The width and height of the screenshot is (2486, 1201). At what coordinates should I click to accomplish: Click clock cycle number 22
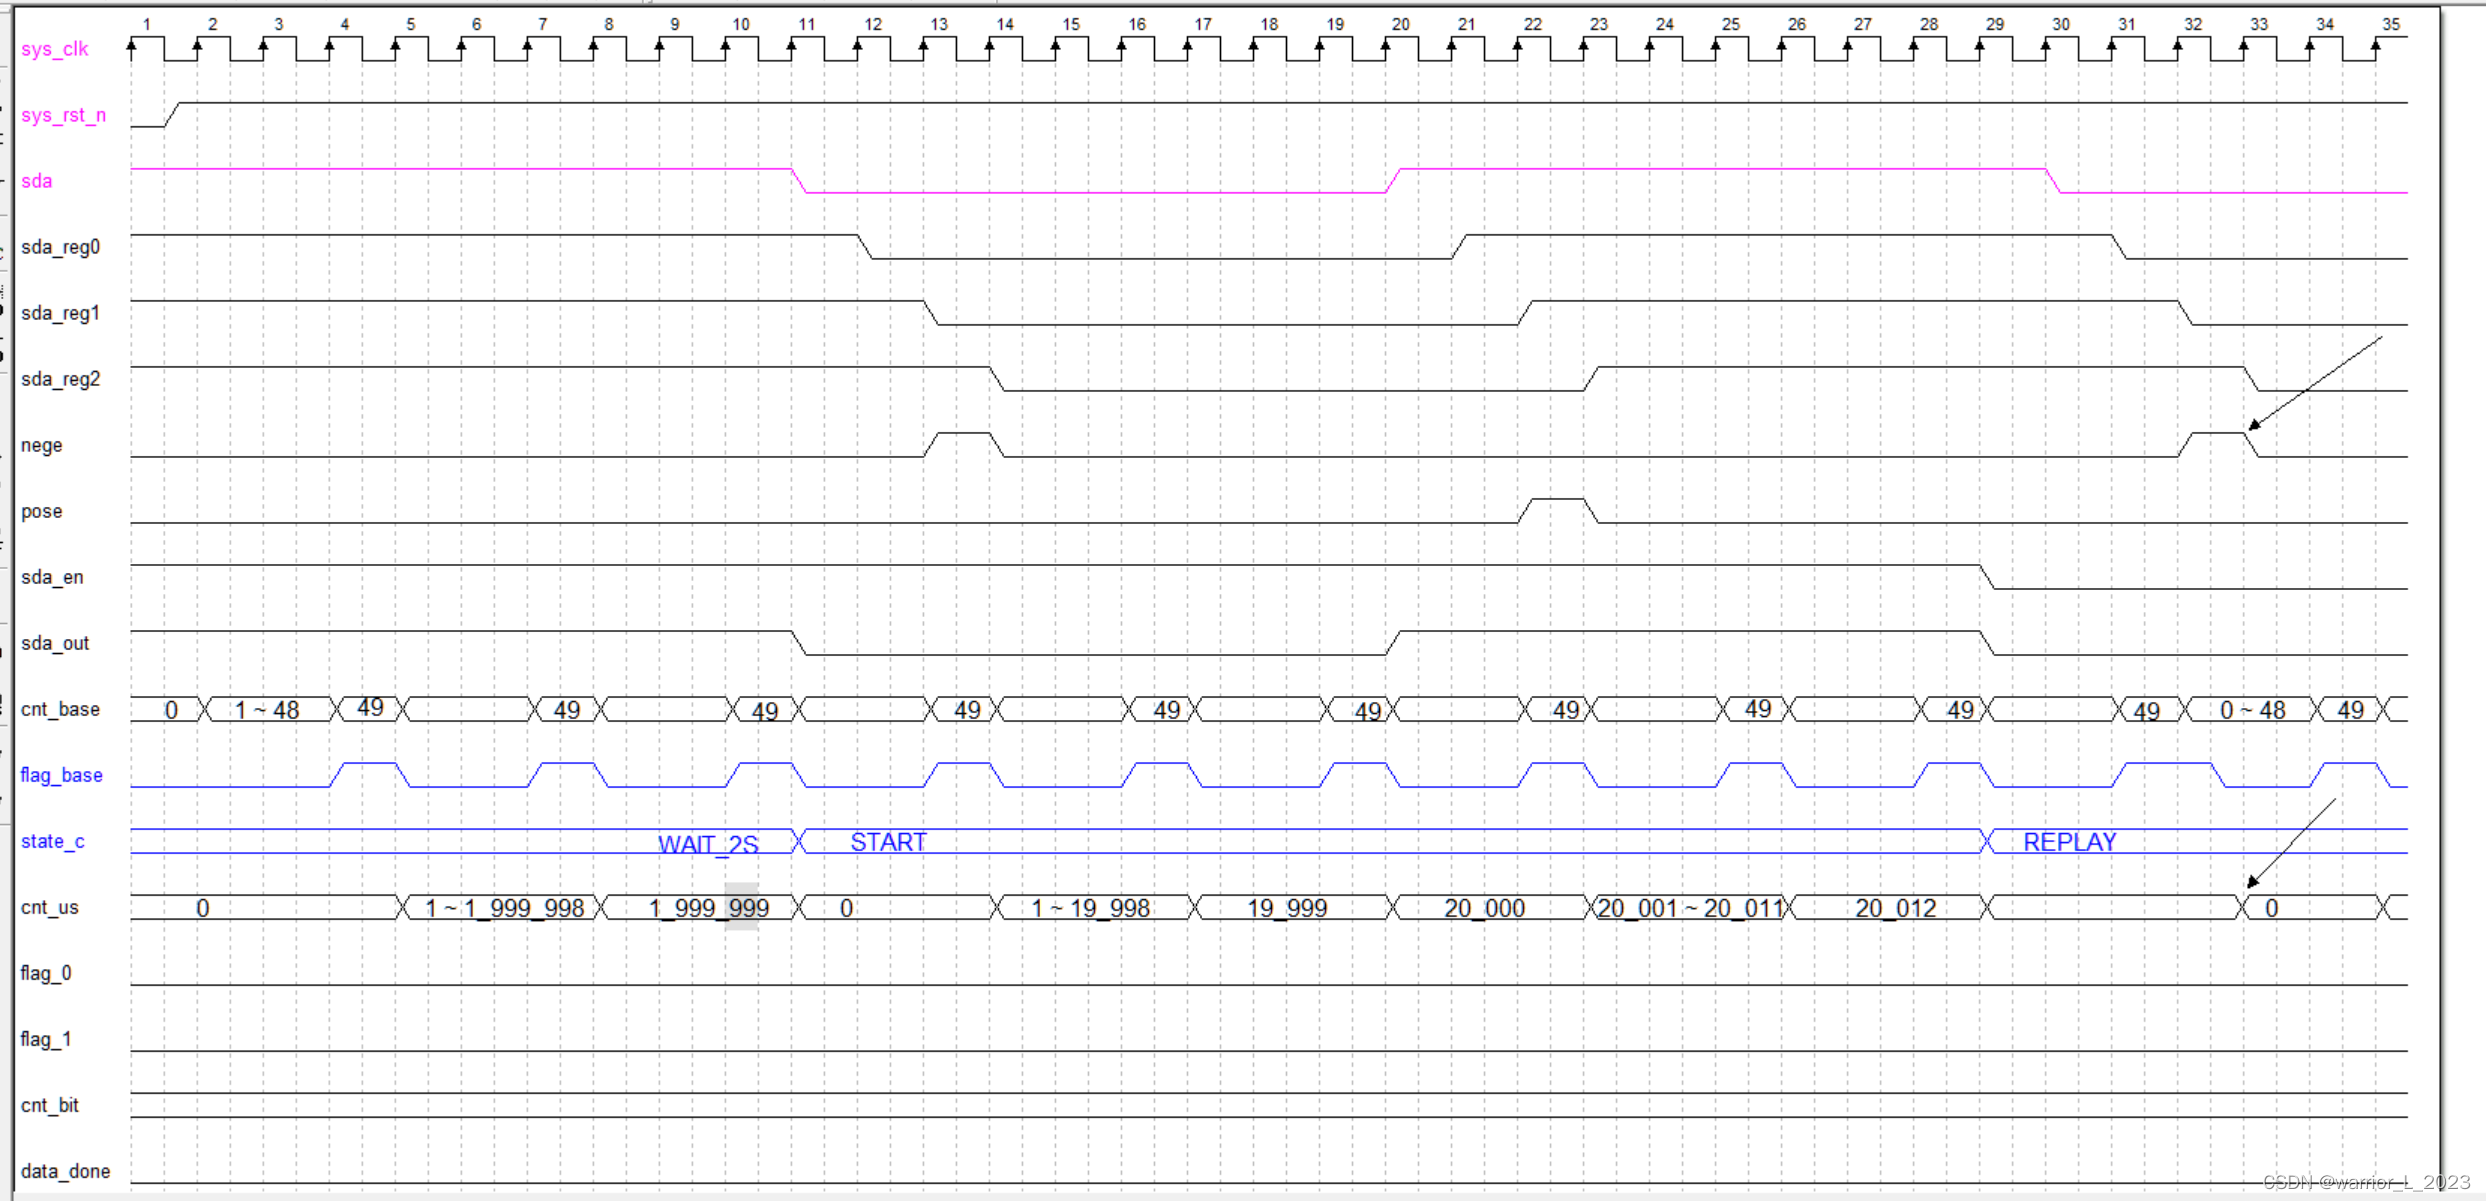(x=1532, y=24)
